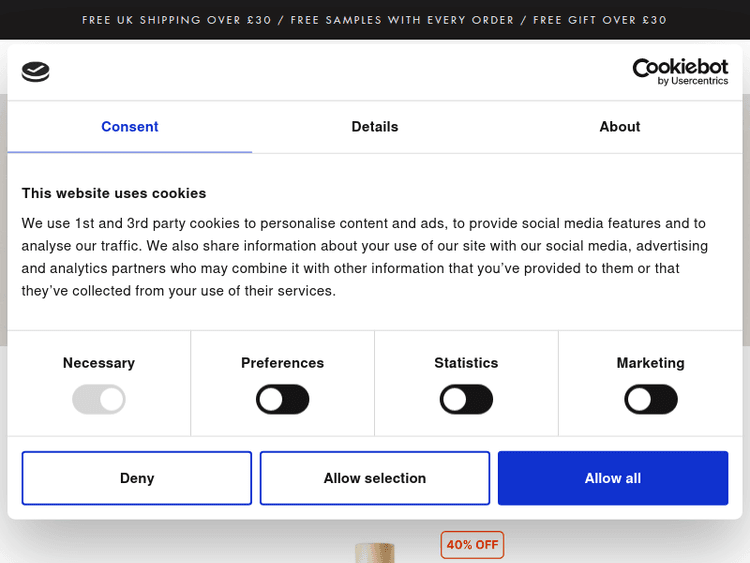Click the Statistics category label

466,363
